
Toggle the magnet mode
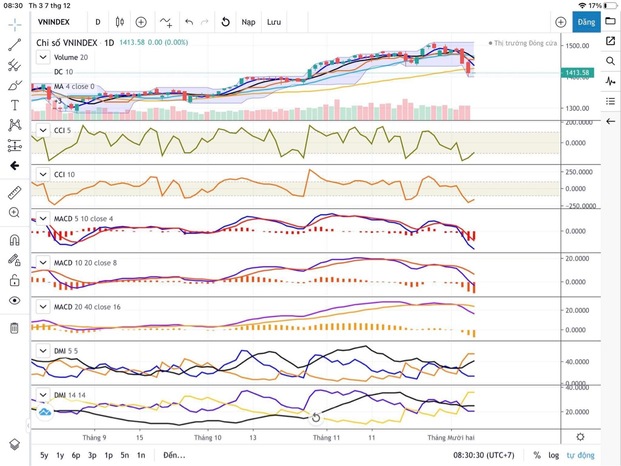click(x=14, y=240)
